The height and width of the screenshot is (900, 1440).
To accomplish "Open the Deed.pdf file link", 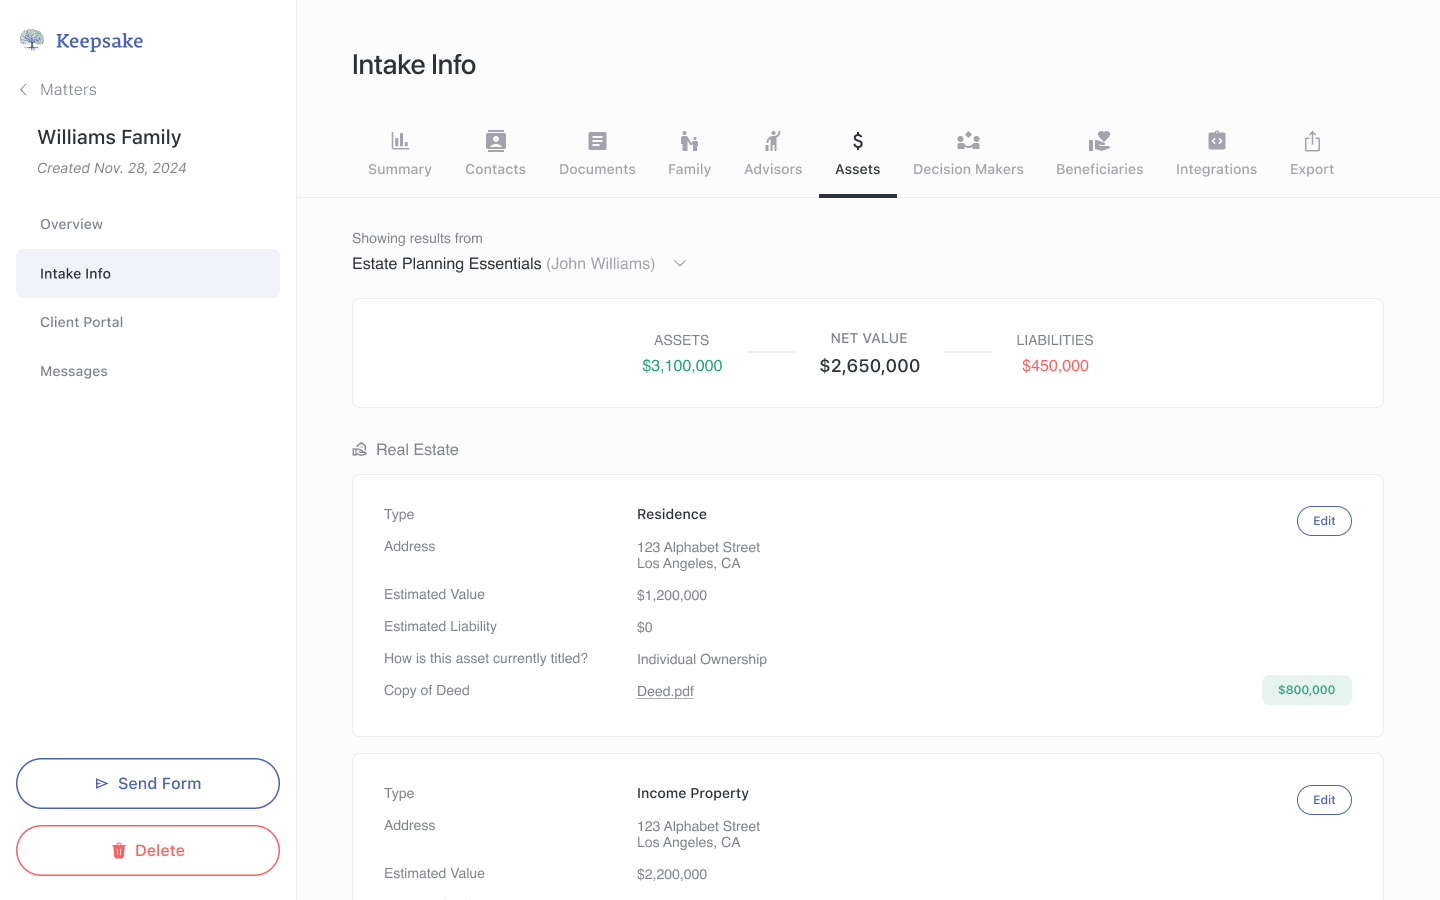I will [665, 691].
